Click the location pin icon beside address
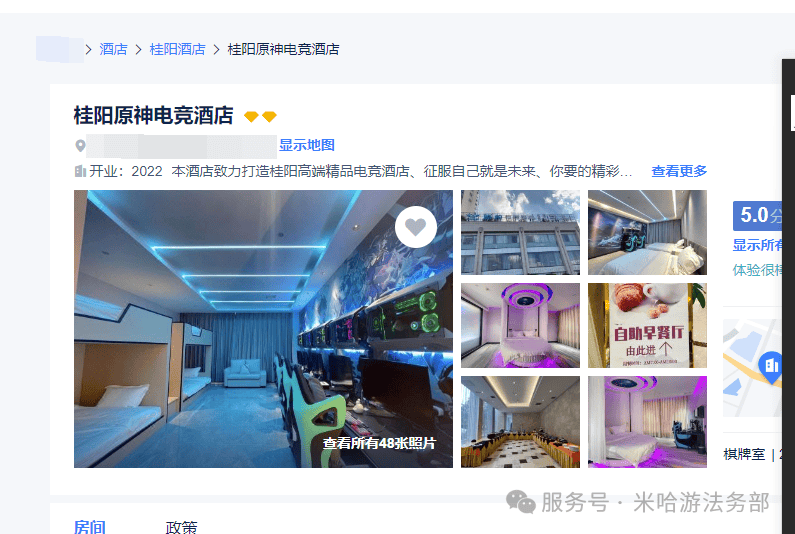795x534 pixels. click(x=80, y=146)
